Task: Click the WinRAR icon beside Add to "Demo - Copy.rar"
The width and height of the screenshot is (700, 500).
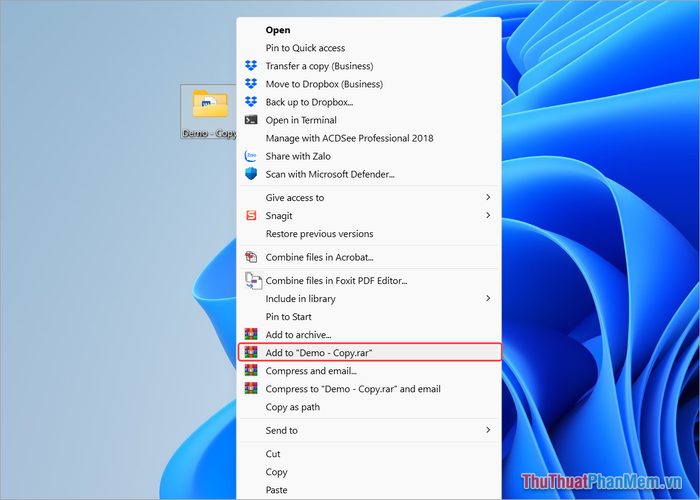Action: click(251, 352)
